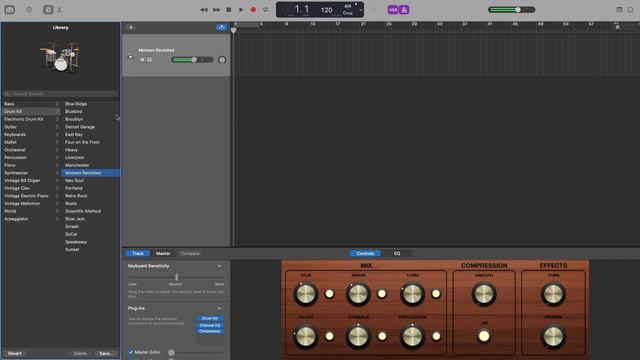
Task: Click the playhead marker on the ruler
Action: click(233, 30)
